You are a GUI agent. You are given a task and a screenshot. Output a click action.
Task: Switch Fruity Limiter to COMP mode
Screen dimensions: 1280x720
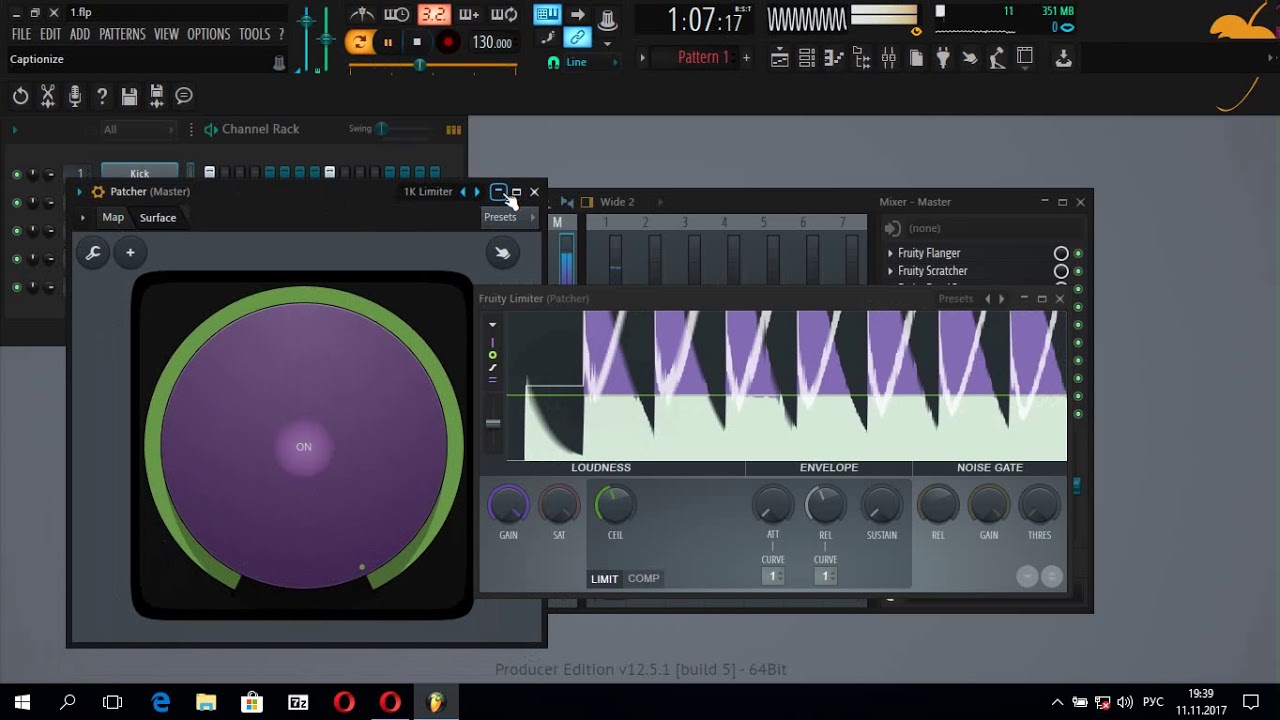pos(643,579)
